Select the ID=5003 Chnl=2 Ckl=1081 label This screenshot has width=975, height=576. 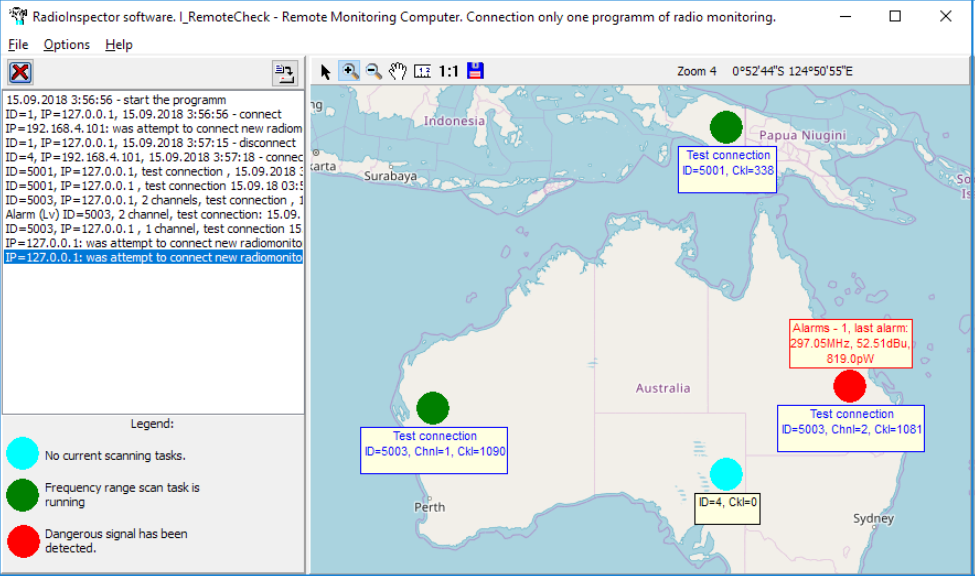pos(851,429)
